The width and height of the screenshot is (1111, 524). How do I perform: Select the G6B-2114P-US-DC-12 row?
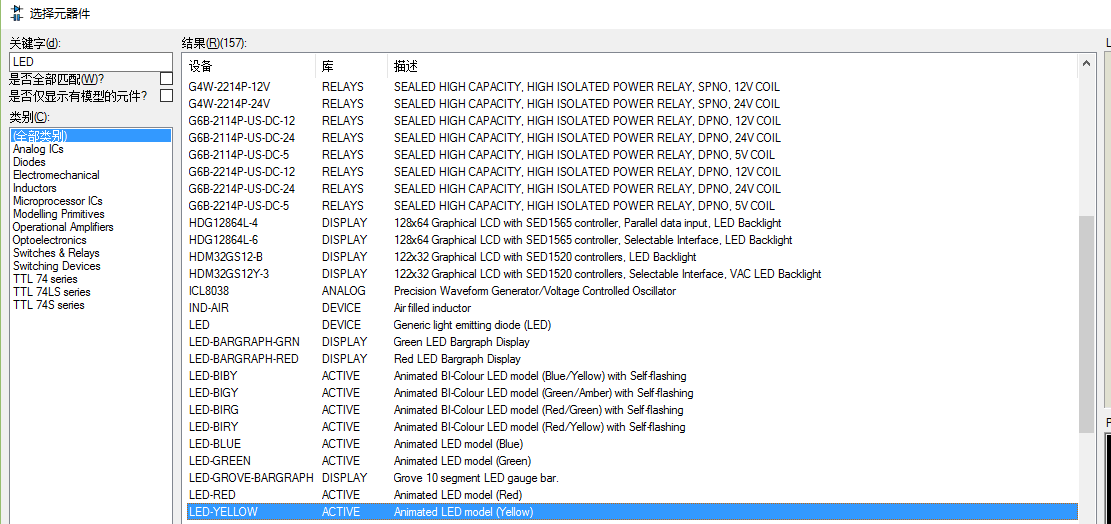(632, 120)
